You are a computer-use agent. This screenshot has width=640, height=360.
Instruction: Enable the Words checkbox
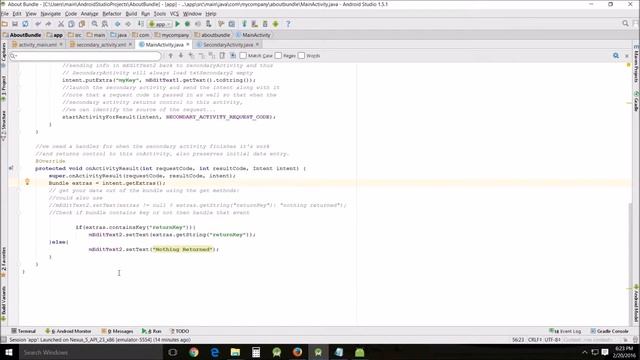tap(302, 56)
